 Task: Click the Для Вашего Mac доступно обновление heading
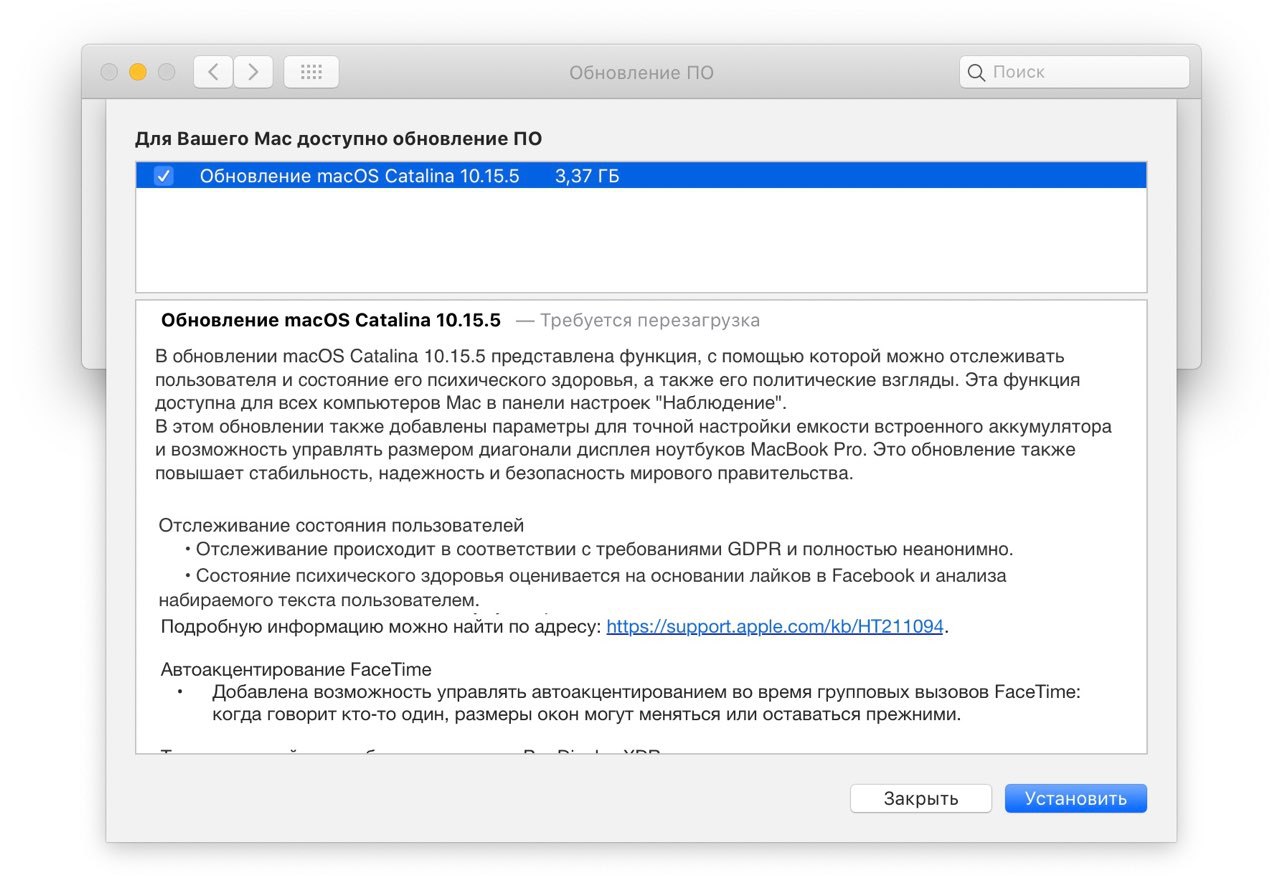click(338, 139)
